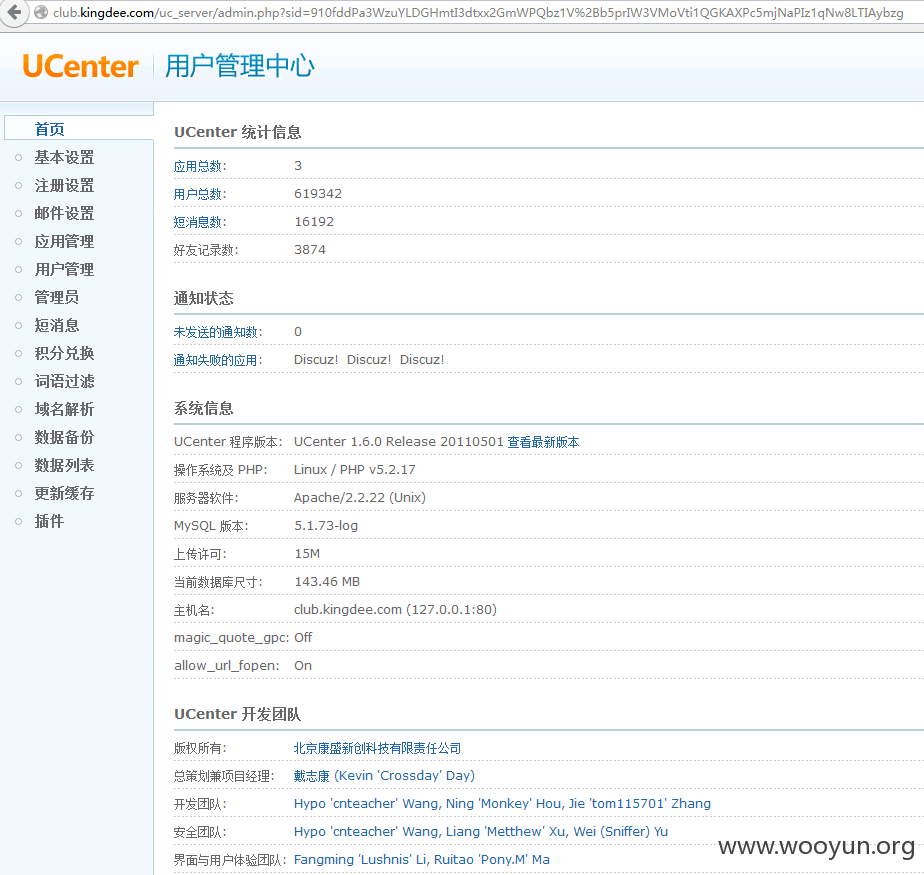Open the 管理员 sidebar item
Screen dimensions: 924x875
click(x=57, y=297)
